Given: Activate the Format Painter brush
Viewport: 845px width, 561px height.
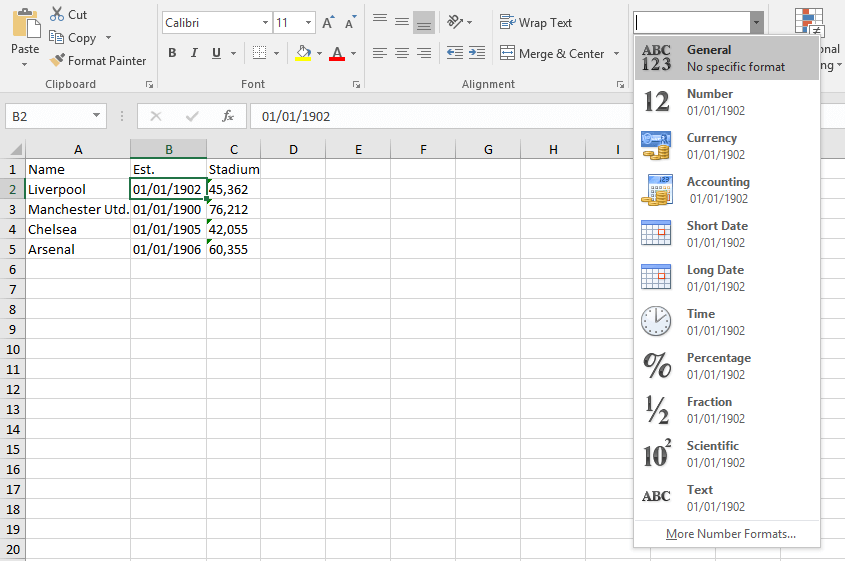Looking at the screenshot, I should coord(57,60).
